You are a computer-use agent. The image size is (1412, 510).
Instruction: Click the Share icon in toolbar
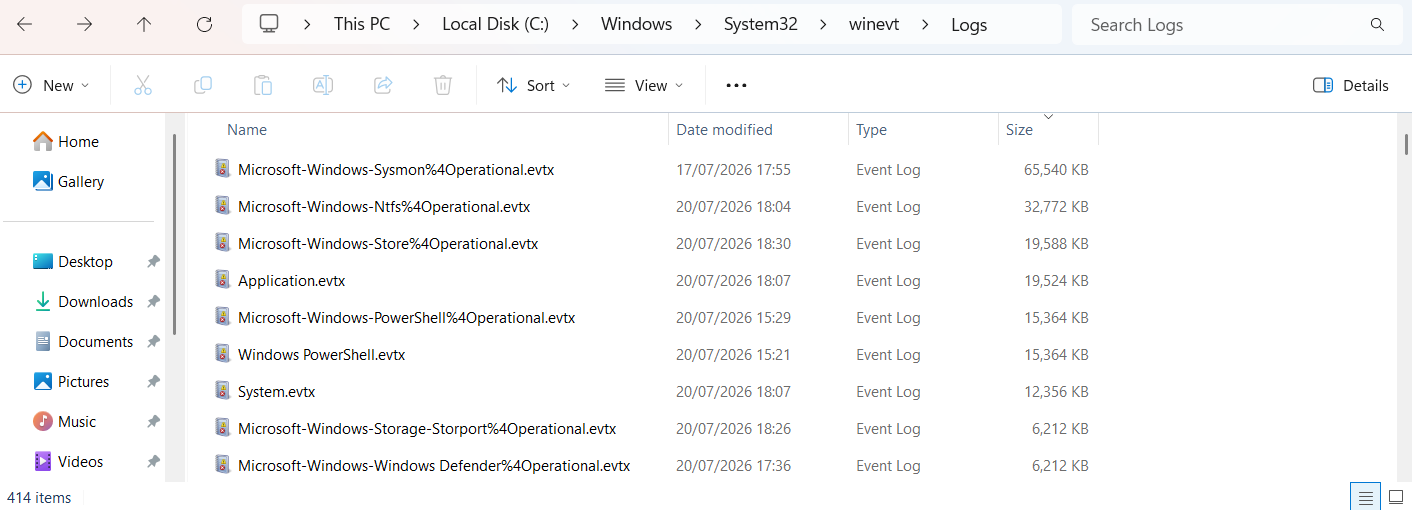pyautogui.click(x=383, y=85)
